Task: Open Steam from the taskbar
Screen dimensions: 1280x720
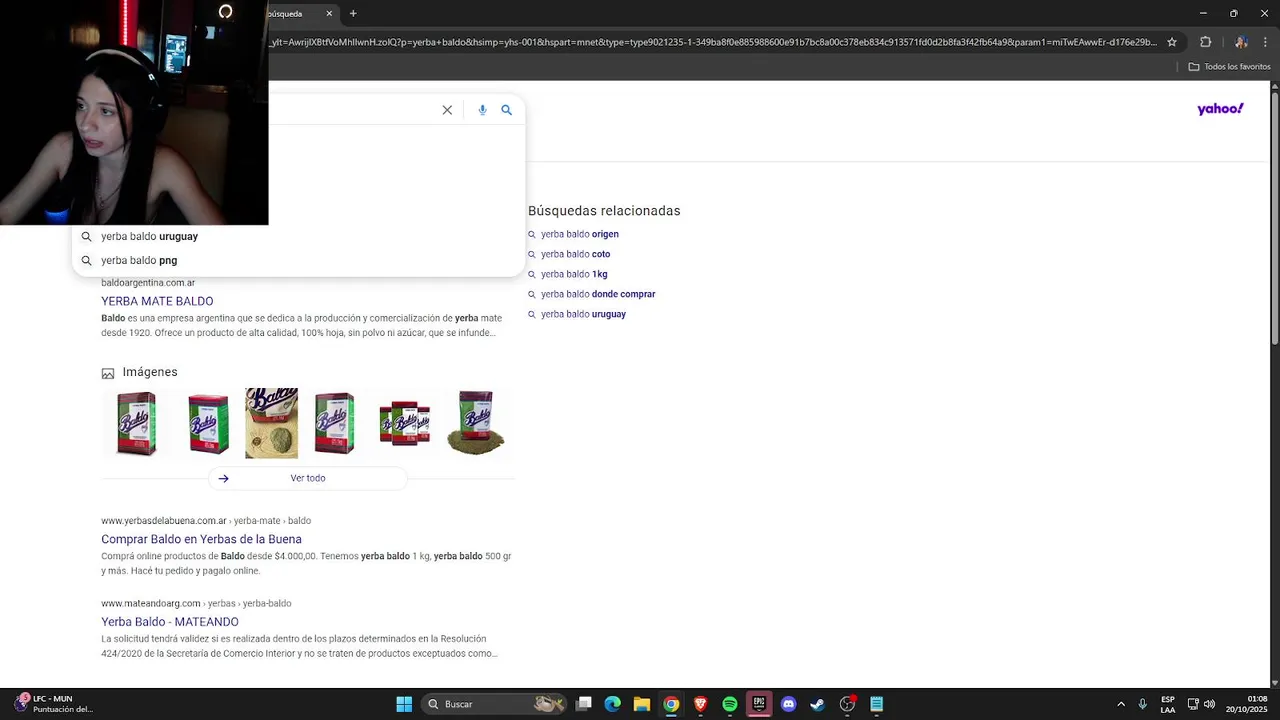Action: tap(817, 704)
